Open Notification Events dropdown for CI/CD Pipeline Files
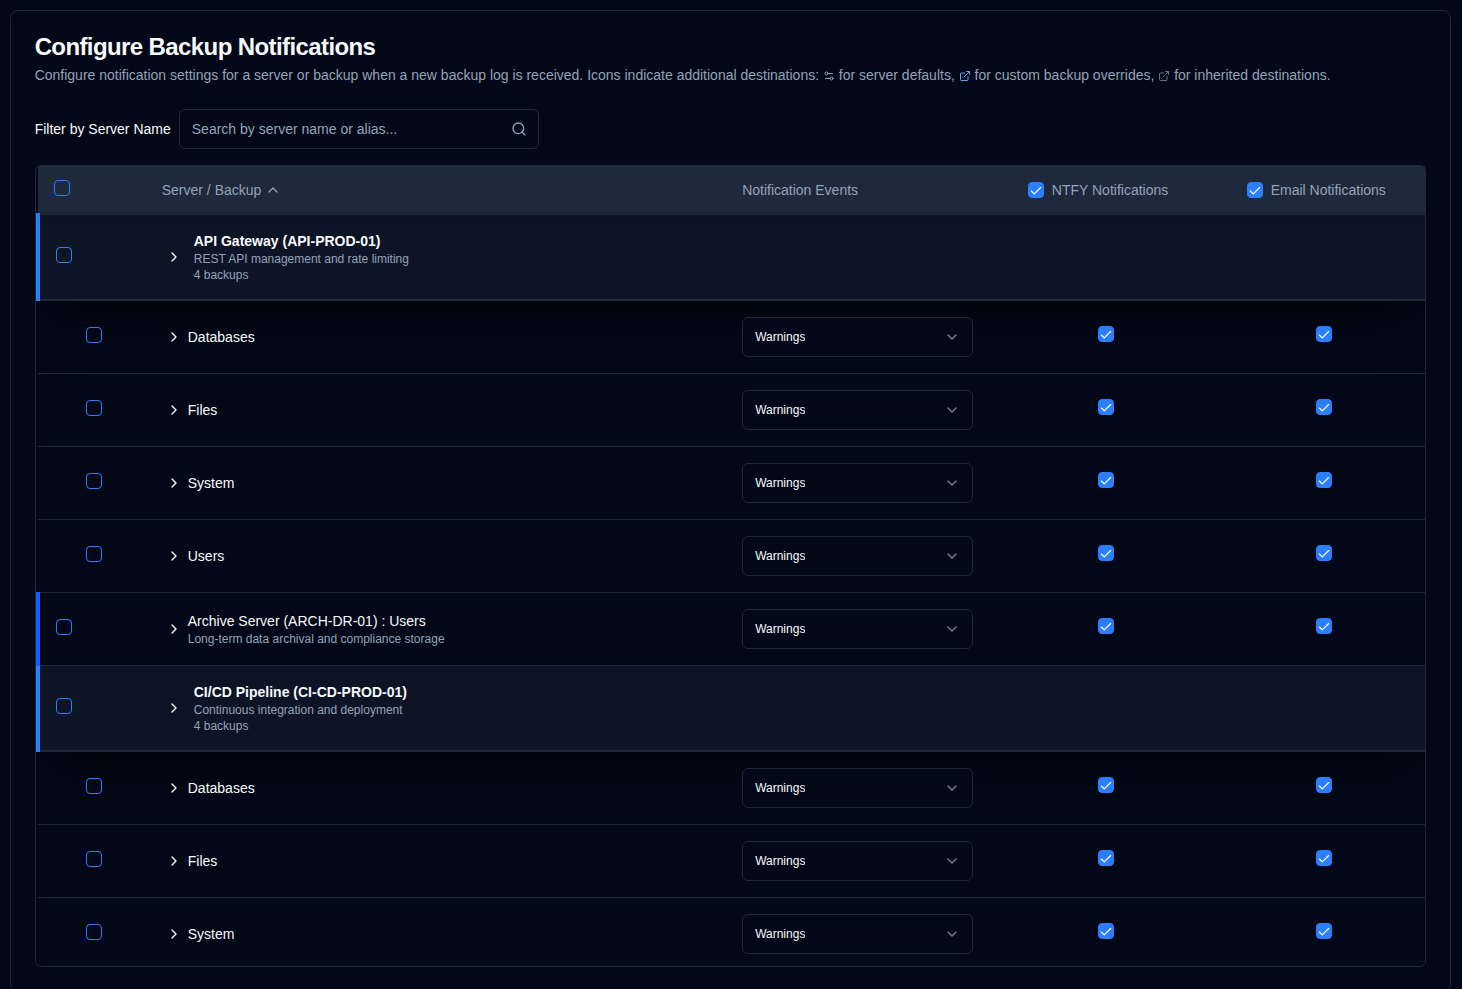The height and width of the screenshot is (989, 1462). 857,861
